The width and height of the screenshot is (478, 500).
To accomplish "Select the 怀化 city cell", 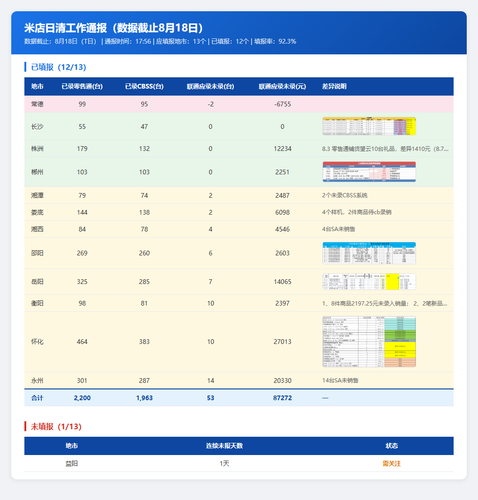I will 37,342.
